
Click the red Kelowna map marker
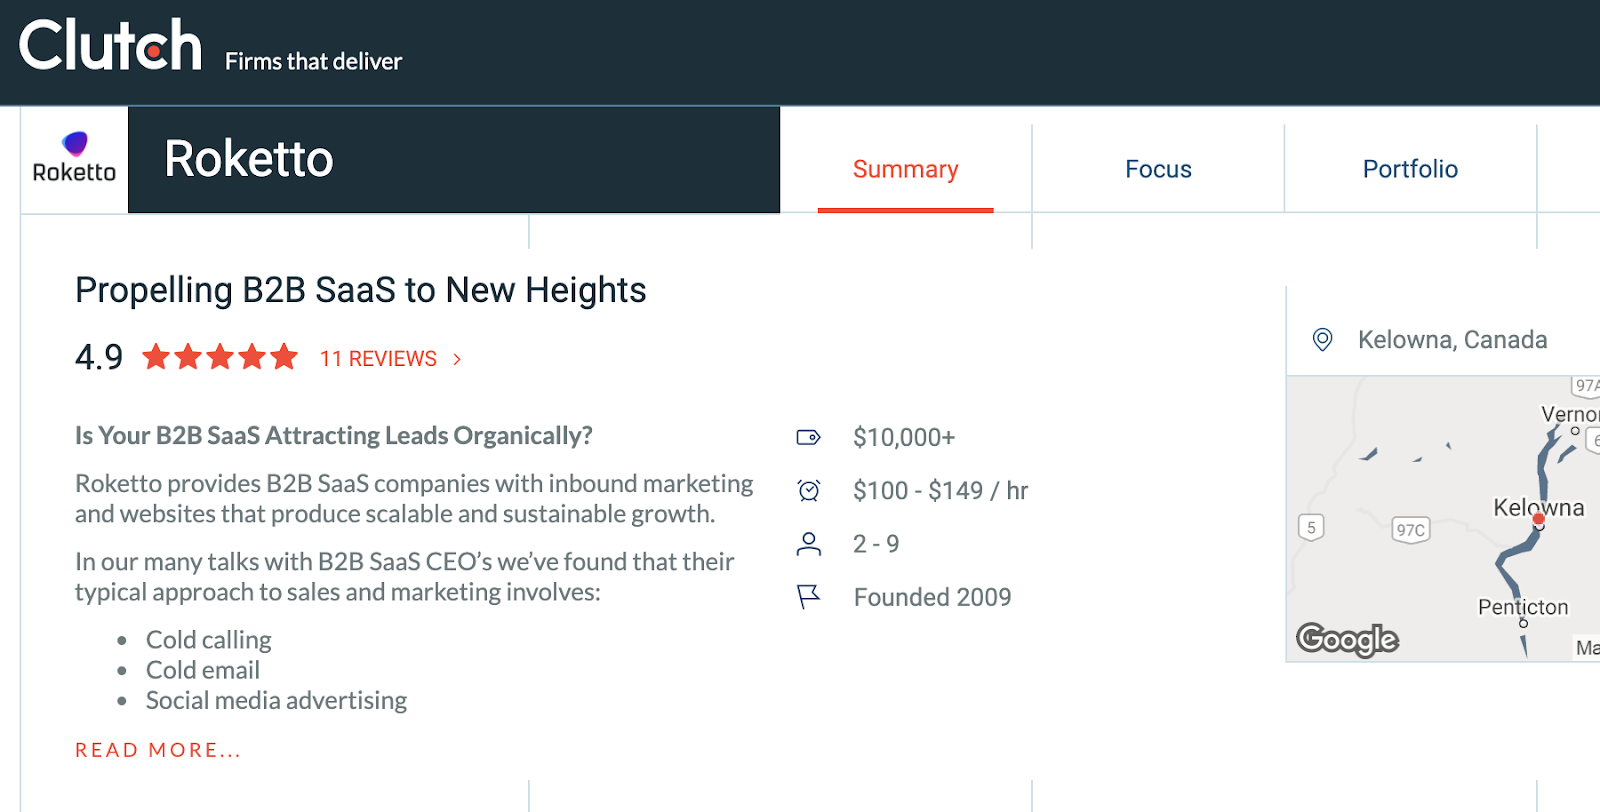(1538, 519)
